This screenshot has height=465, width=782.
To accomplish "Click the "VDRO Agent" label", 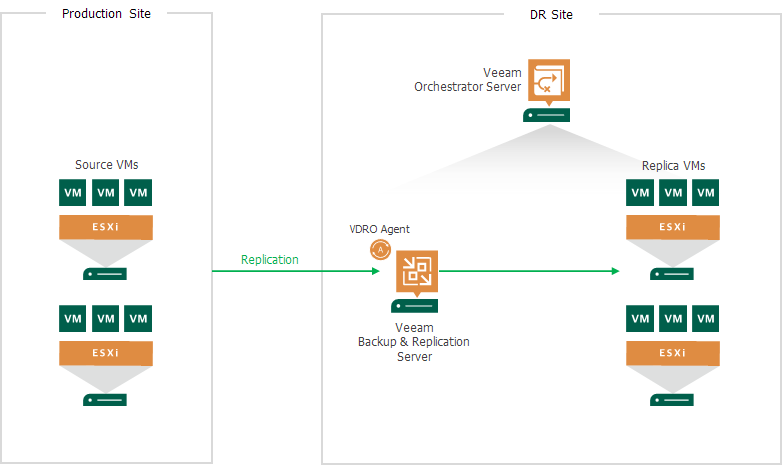I will click(380, 229).
